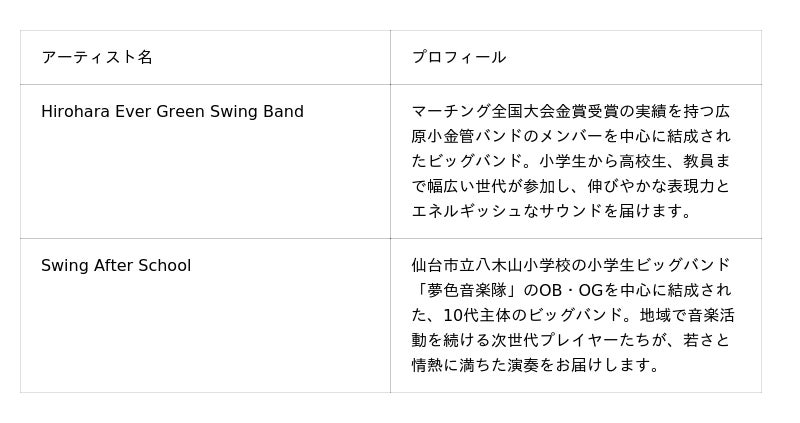Click text エネルギッシュなサウンド in first profile
Screen dimensions: 800x423
coord(507,211)
